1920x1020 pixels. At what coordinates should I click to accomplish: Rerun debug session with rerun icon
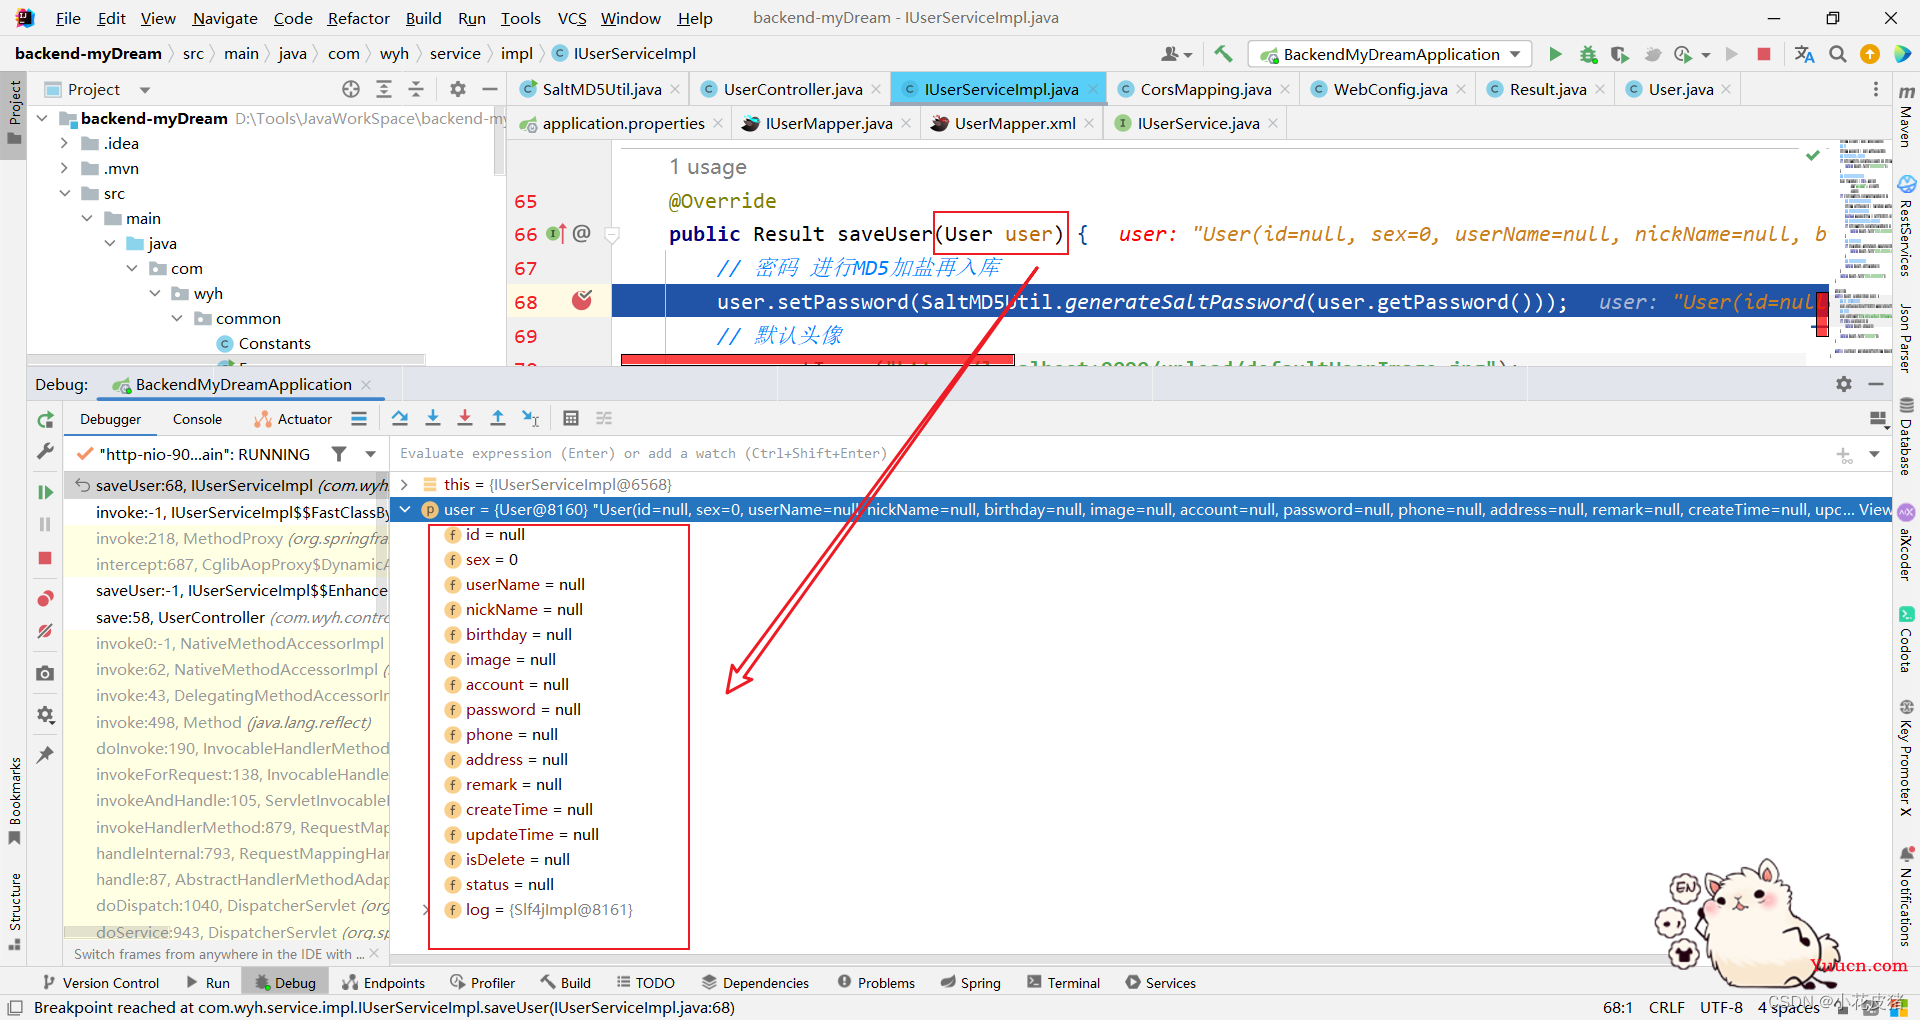coord(45,420)
